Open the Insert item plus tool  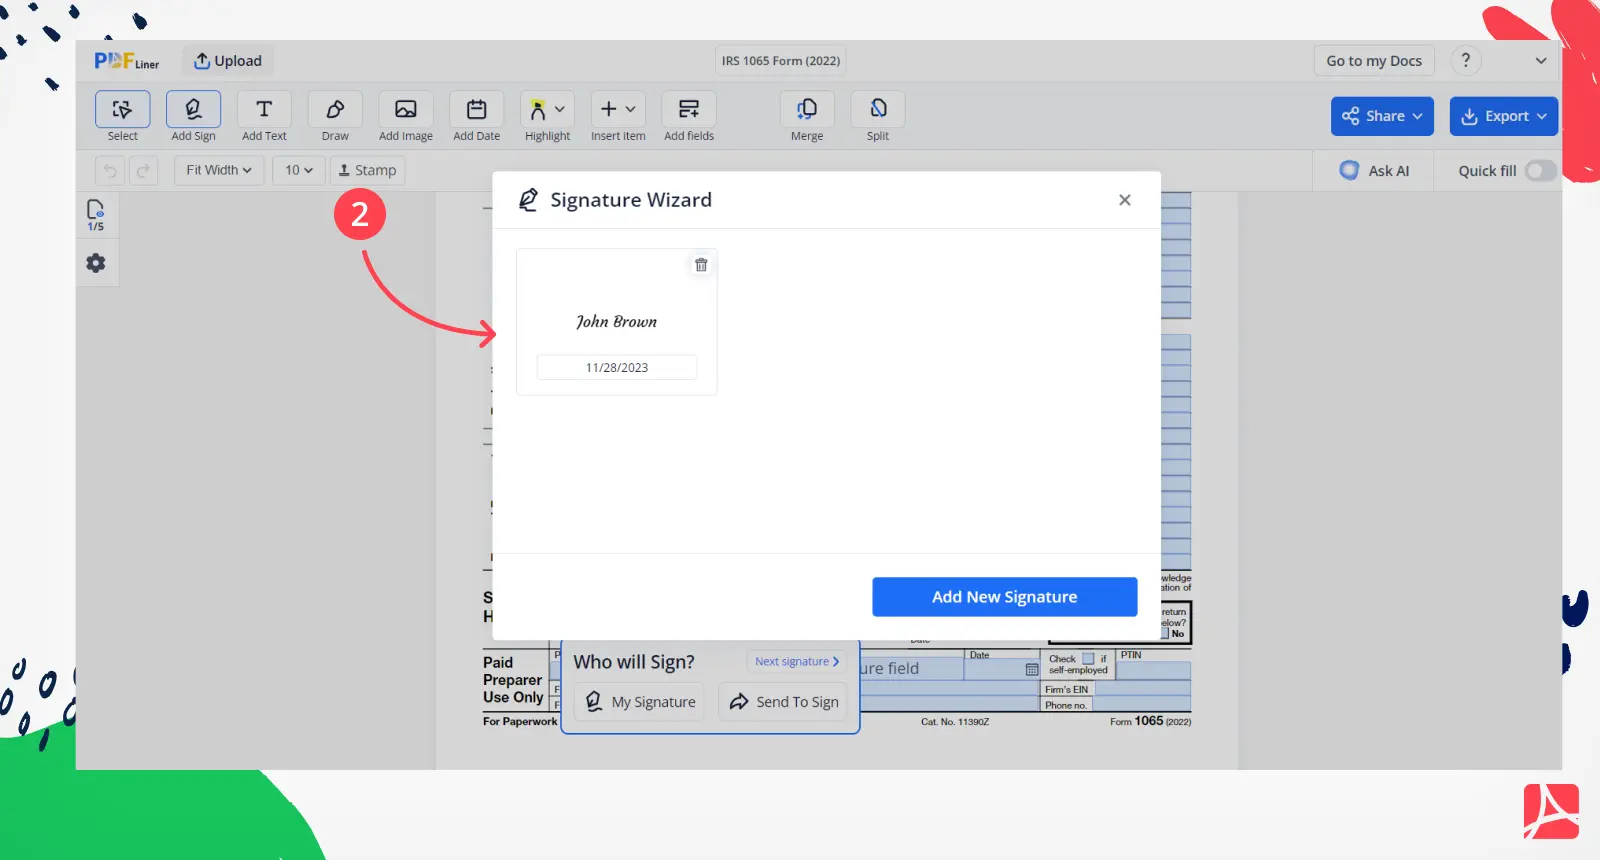tap(608, 109)
